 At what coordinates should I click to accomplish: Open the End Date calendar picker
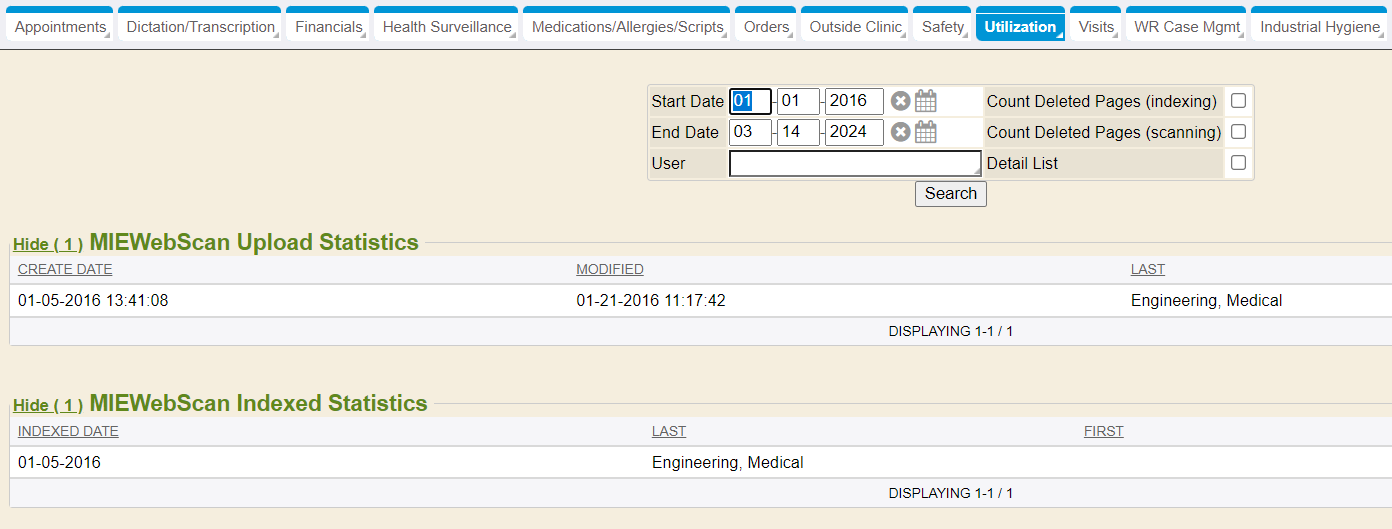[x=926, y=132]
